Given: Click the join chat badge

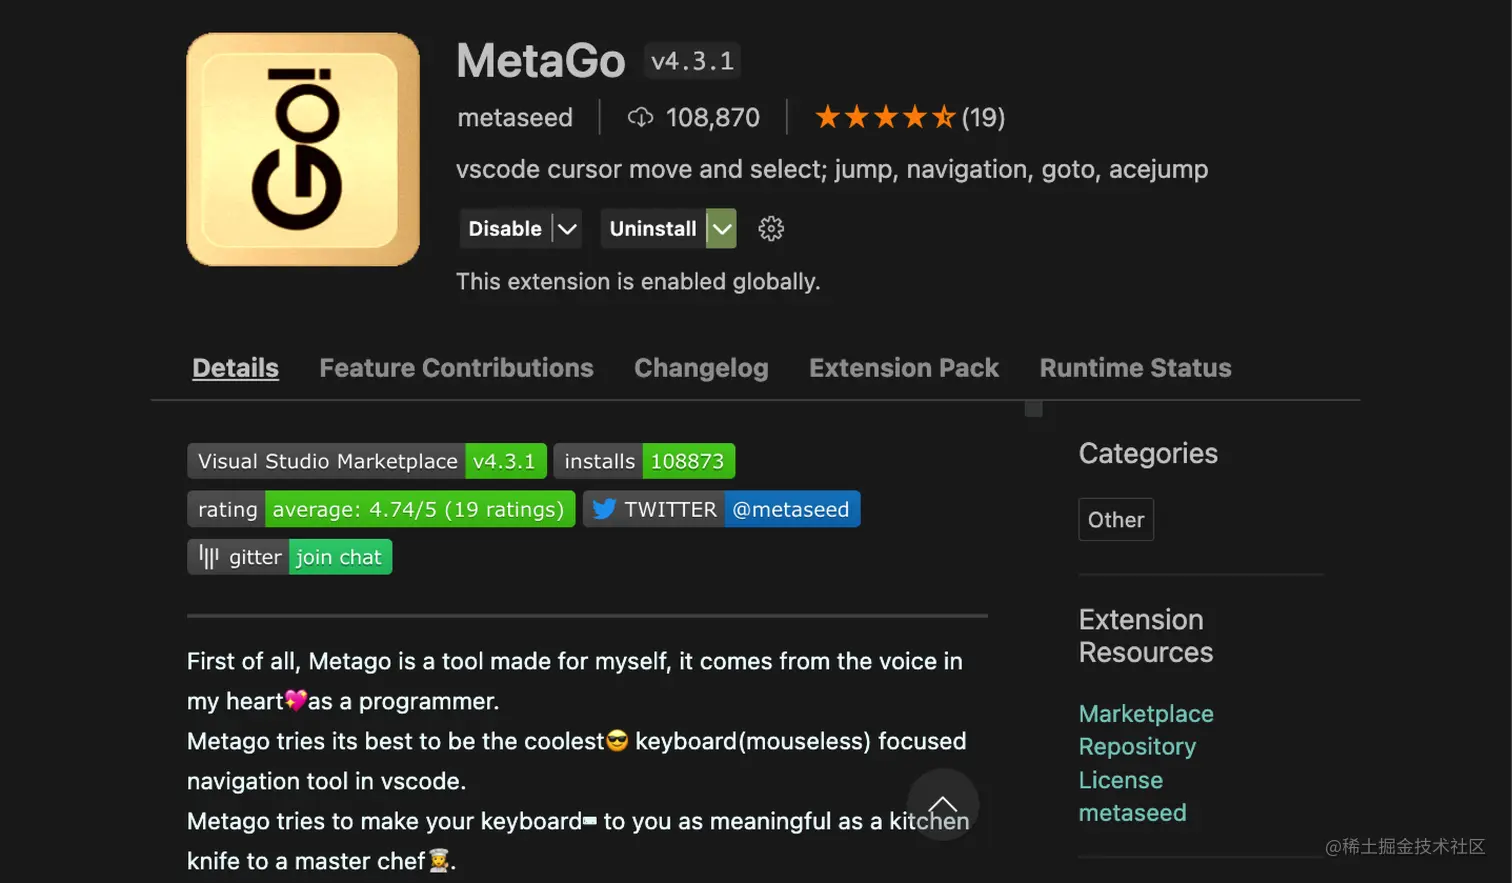Looking at the screenshot, I should (340, 556).
